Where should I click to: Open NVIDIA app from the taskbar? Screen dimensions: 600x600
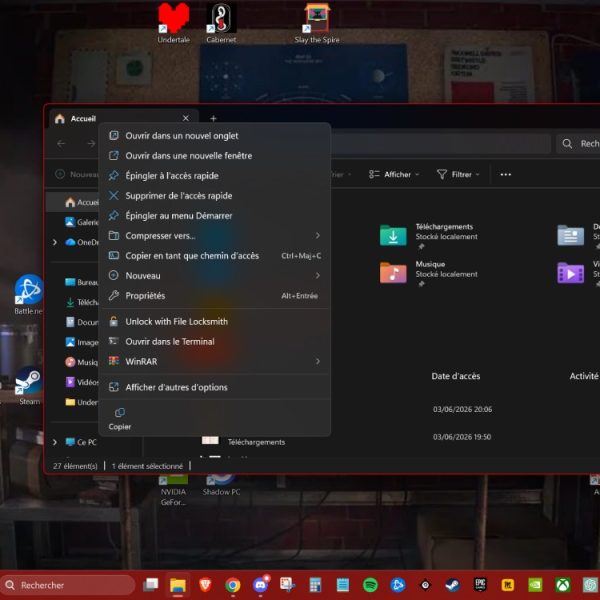pyautogui.click(x=535, y=585)
